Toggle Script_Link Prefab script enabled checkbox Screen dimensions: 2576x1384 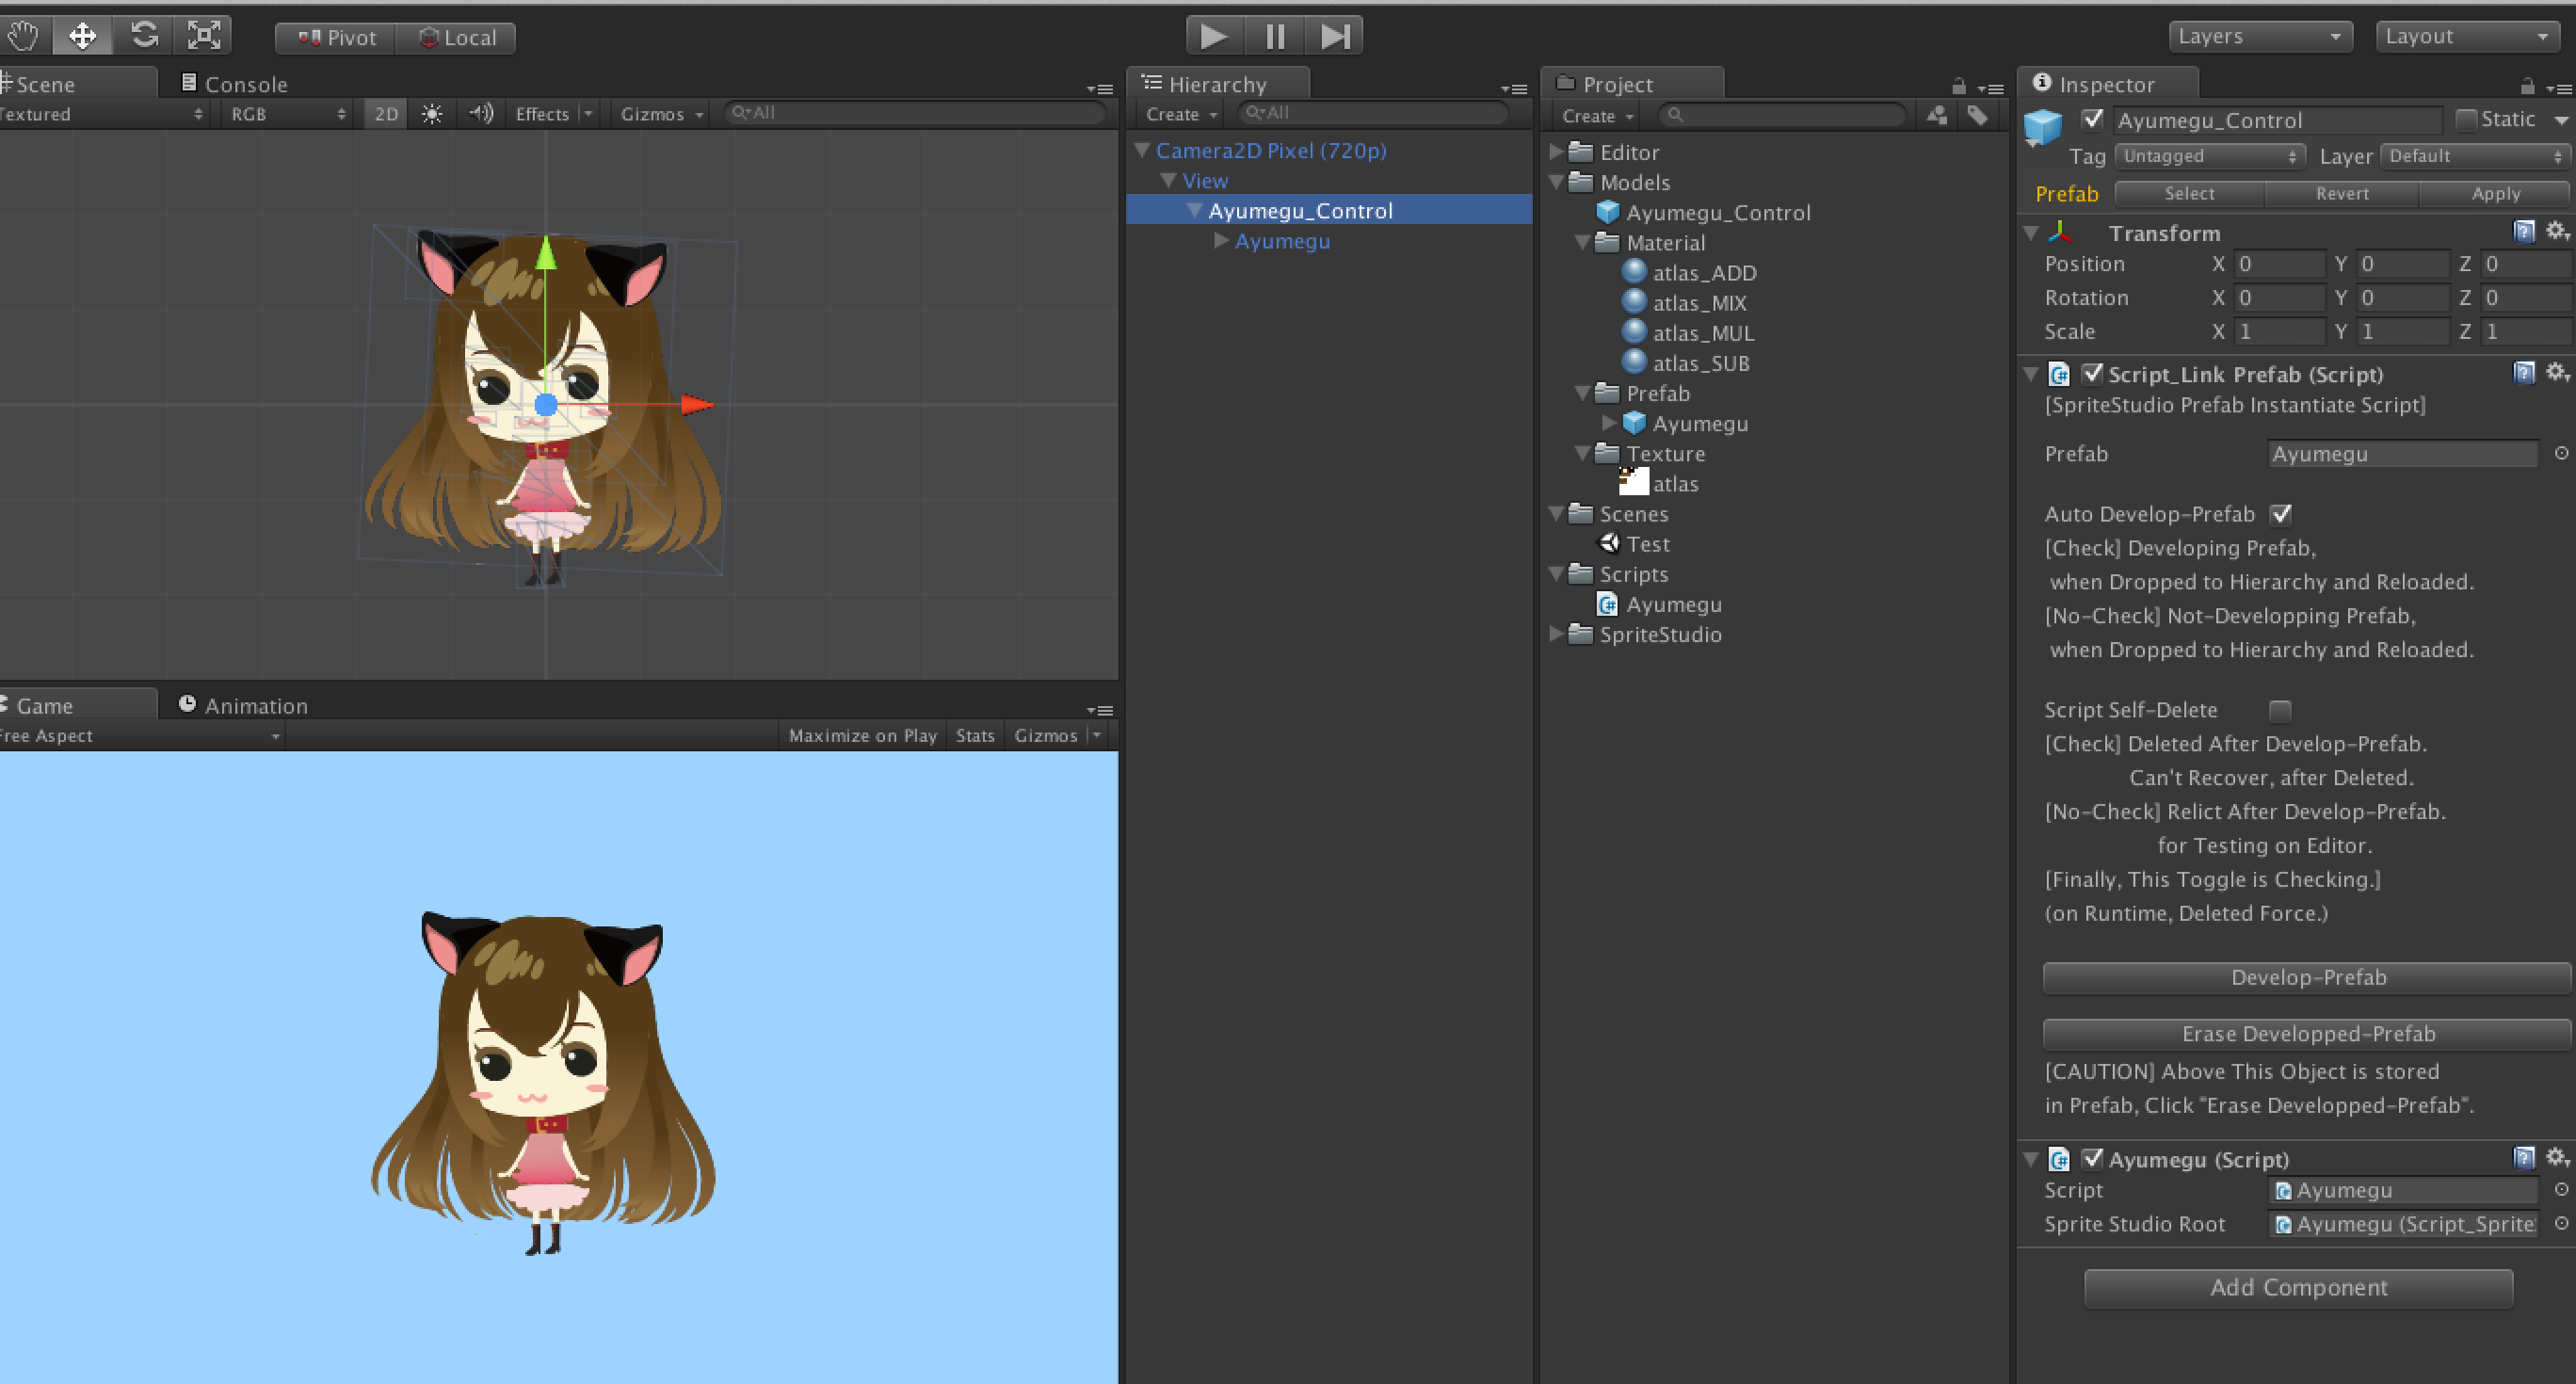(x=2092, y=373)
